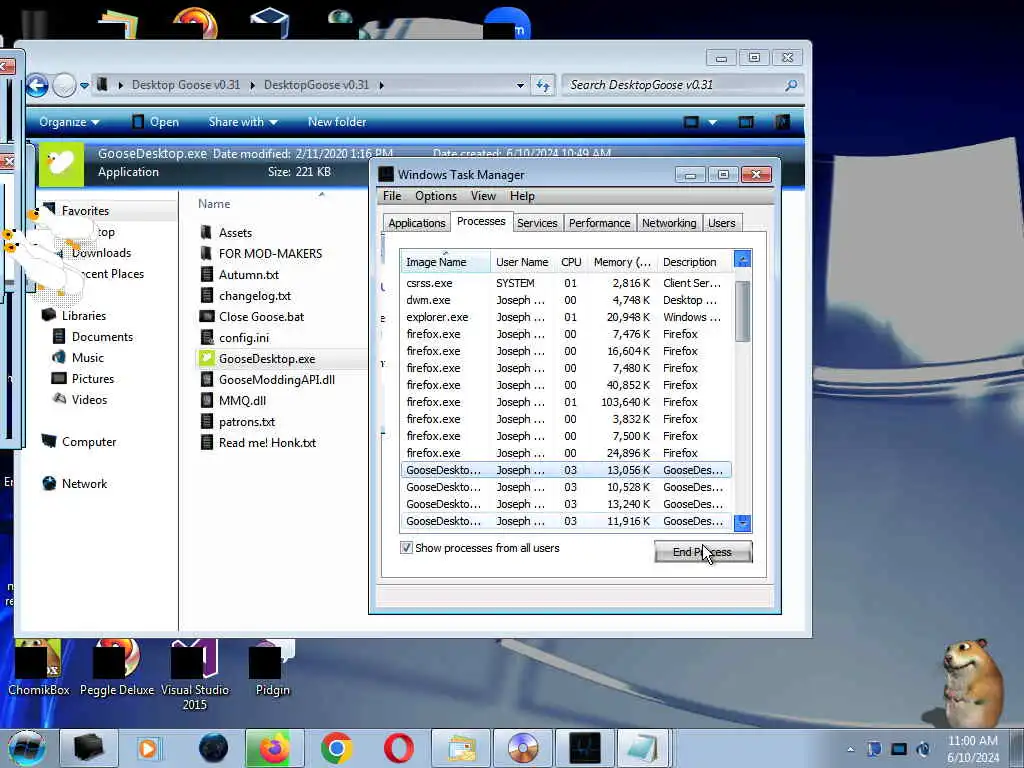Screen dimensions: 1024x768
Task: Click the Firefox icon in the taskbar
Action: coord(274,748)
